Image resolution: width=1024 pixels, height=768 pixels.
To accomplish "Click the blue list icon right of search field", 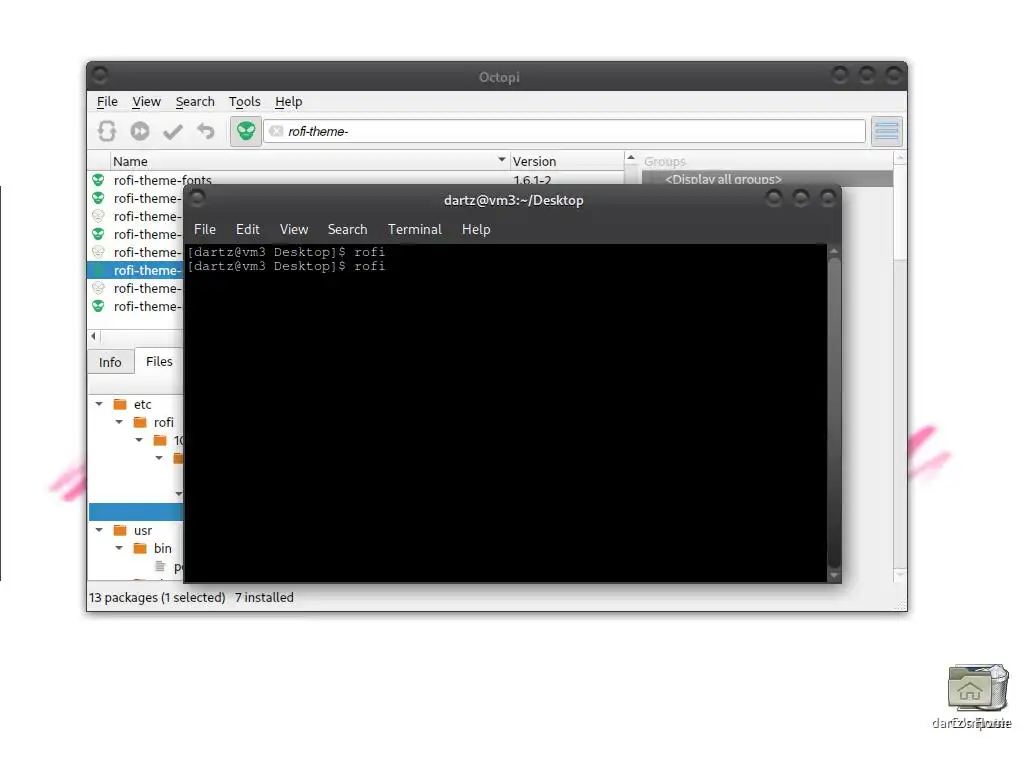I will coord(886,131).
